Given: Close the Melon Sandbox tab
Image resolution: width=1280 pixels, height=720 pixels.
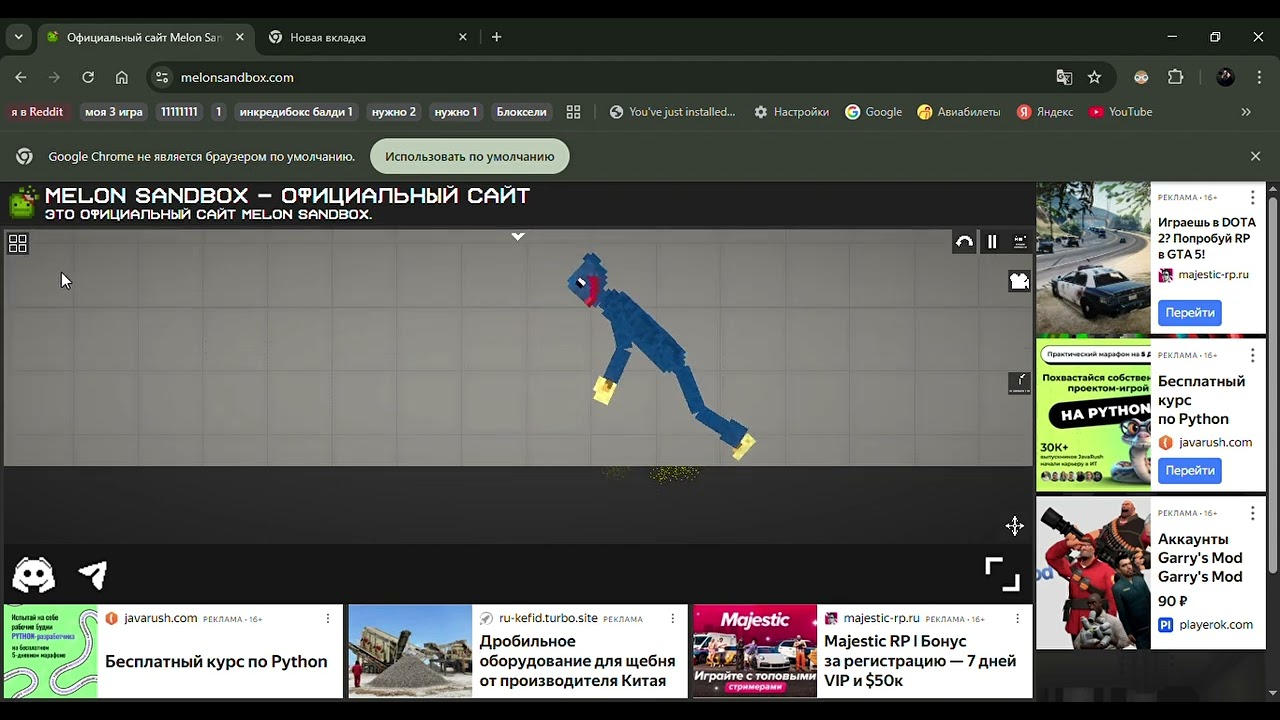Looking at the screenshot, I should tap(239, 37).
